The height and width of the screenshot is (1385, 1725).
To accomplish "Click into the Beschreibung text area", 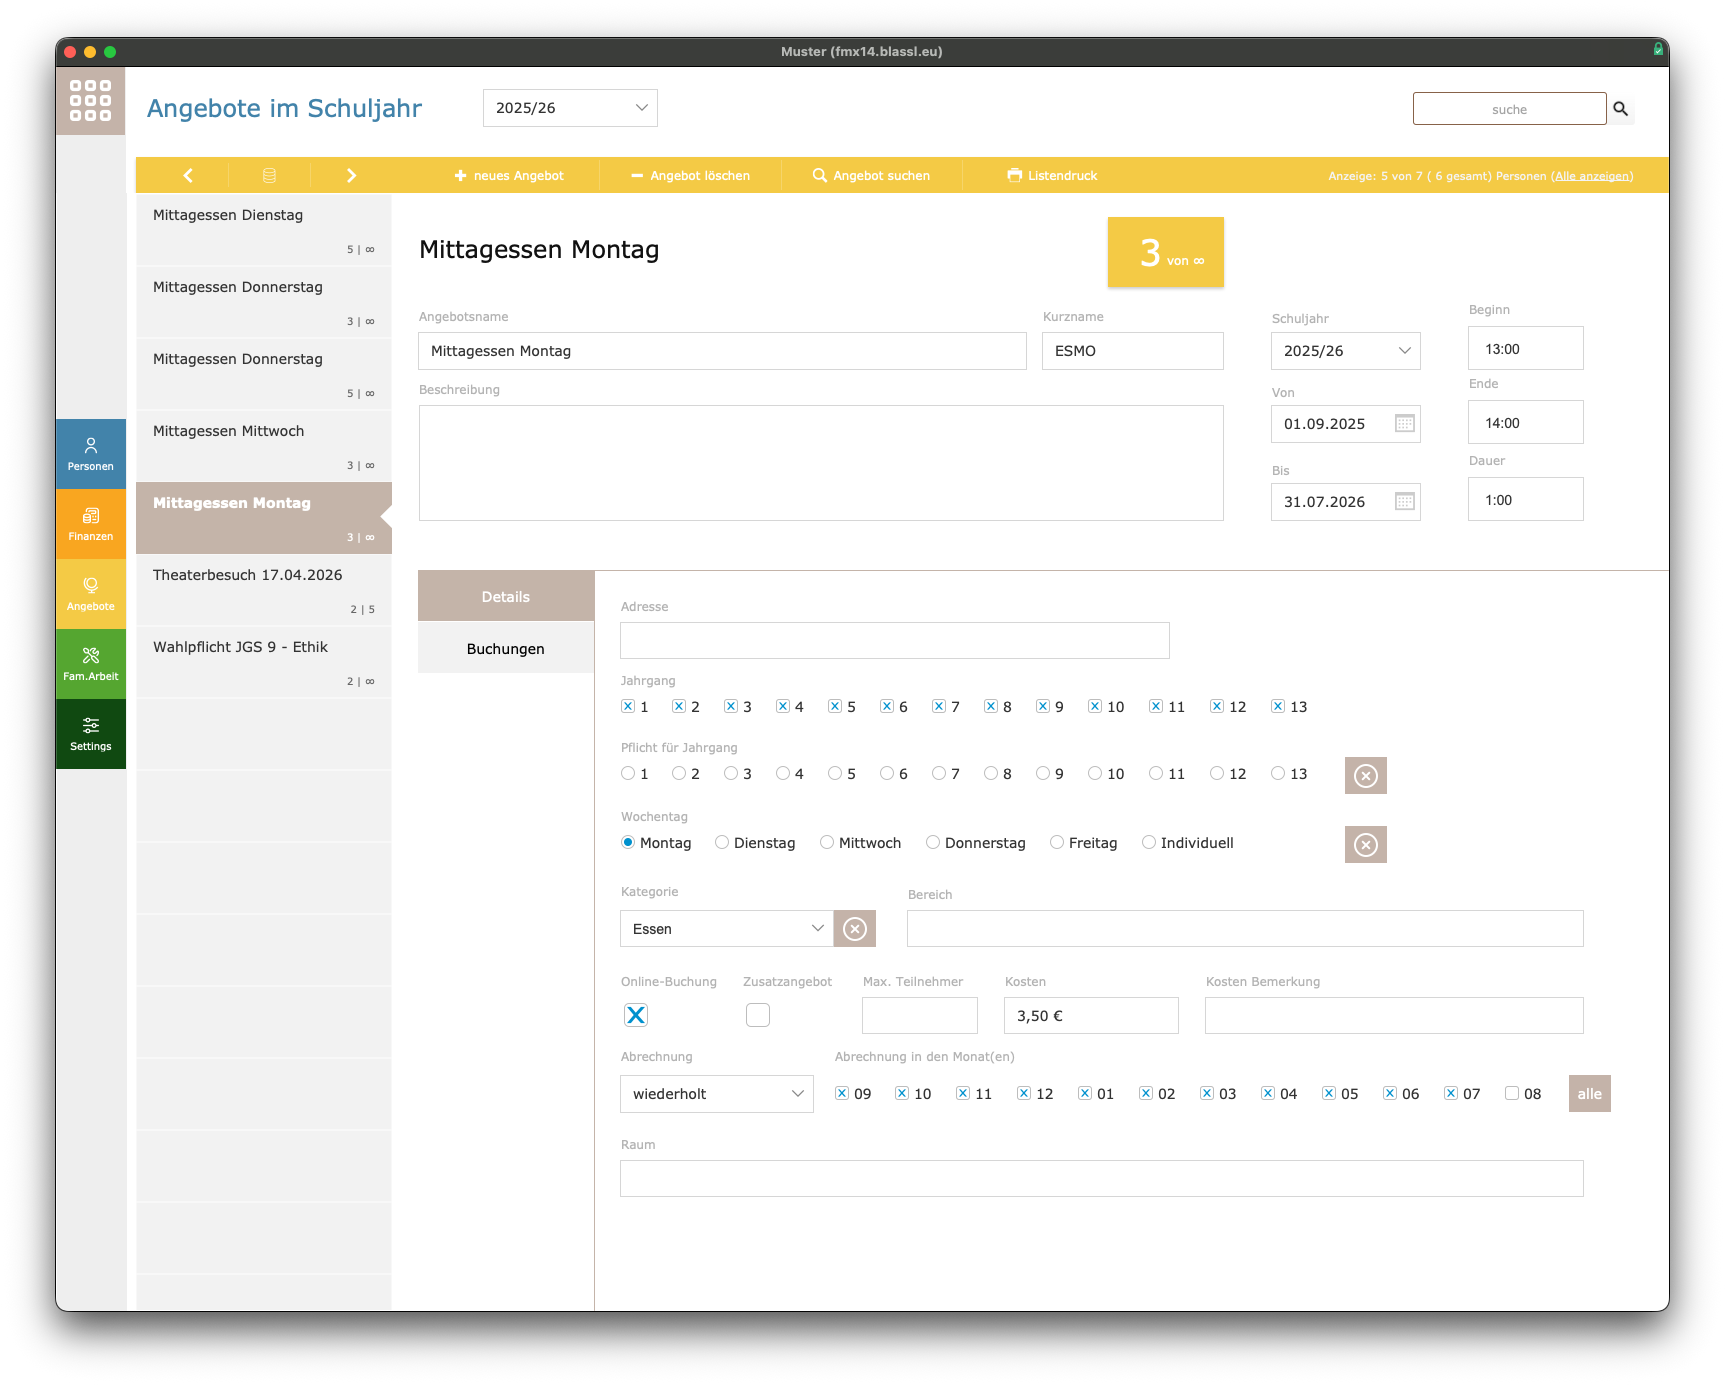I will [820, 463].
